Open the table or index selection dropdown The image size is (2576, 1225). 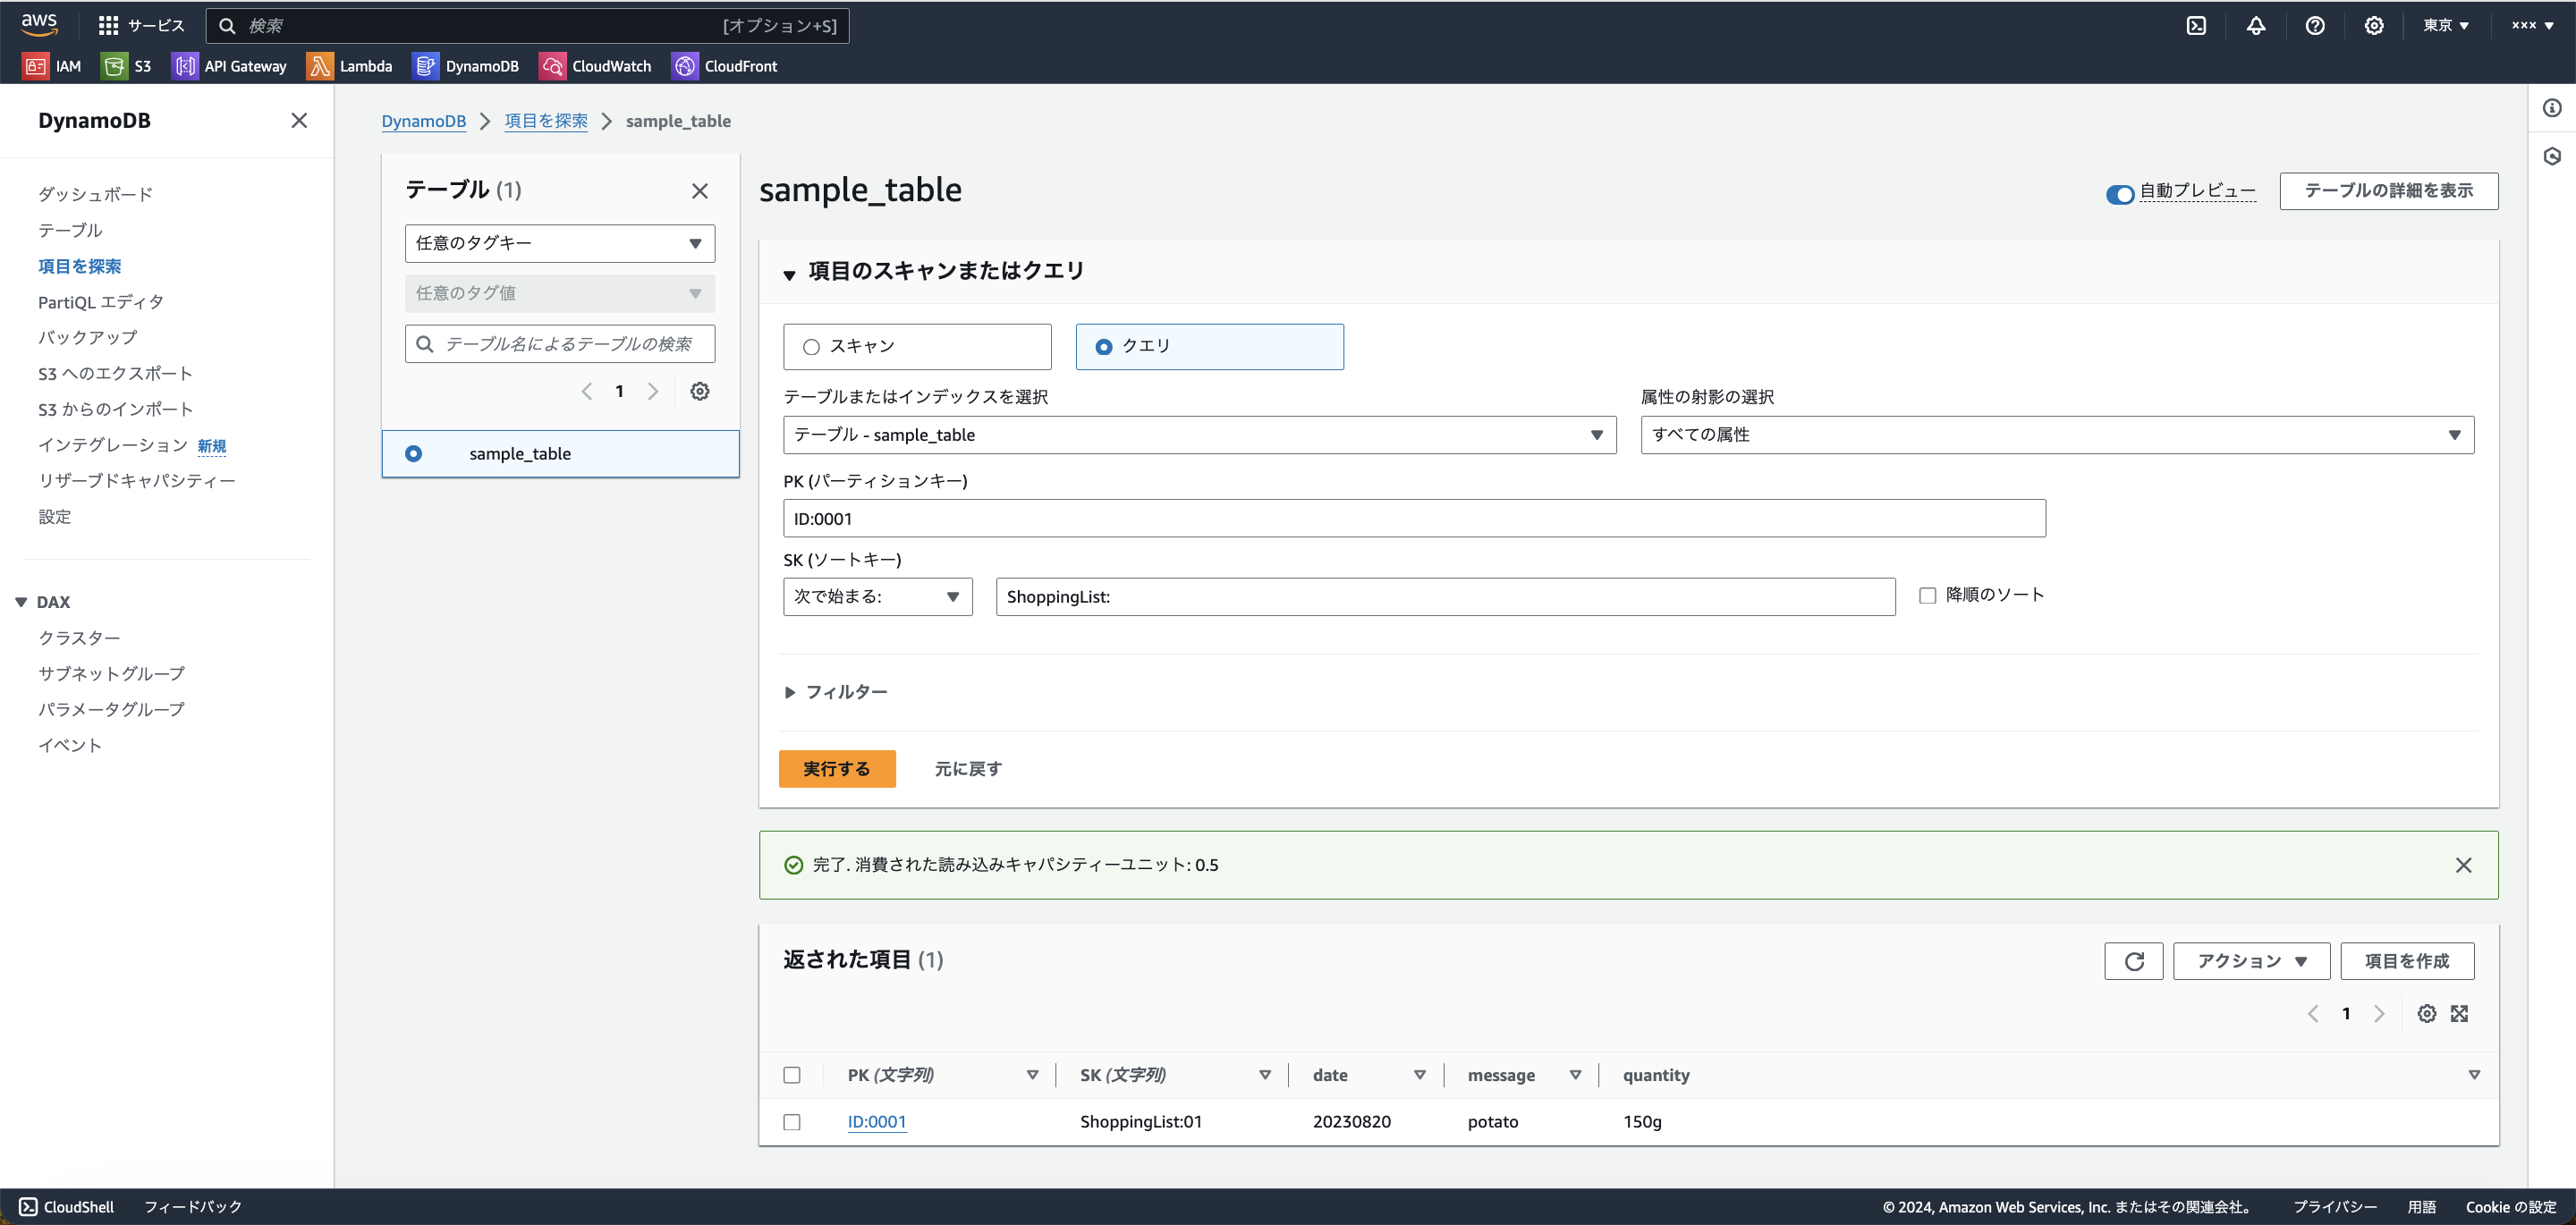[x=1199, y=435]
